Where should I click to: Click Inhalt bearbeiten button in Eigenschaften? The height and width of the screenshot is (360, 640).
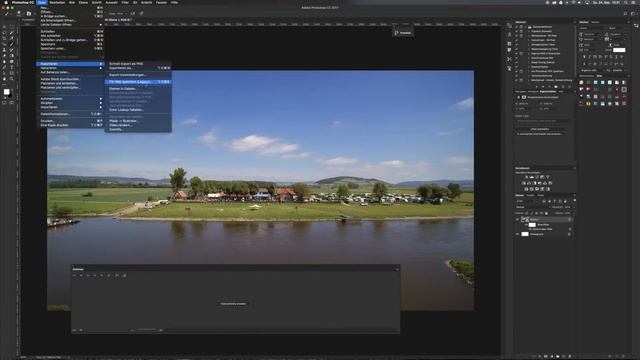pos(540,129)
